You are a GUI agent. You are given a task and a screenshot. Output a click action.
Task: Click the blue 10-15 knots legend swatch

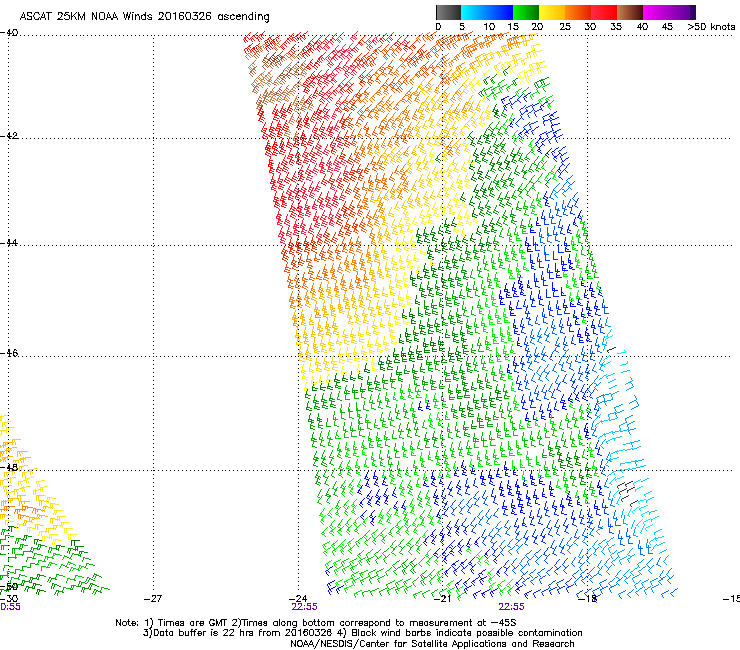(499, 12)
